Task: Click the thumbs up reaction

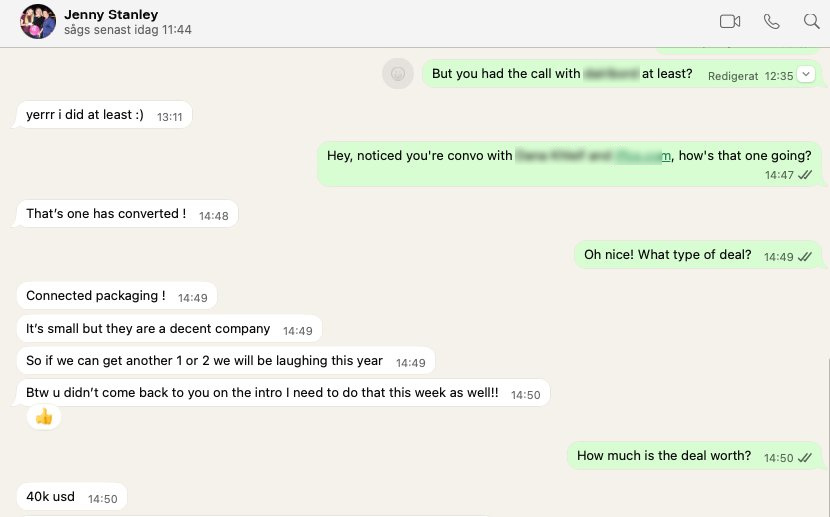Action: click(44, 417)
